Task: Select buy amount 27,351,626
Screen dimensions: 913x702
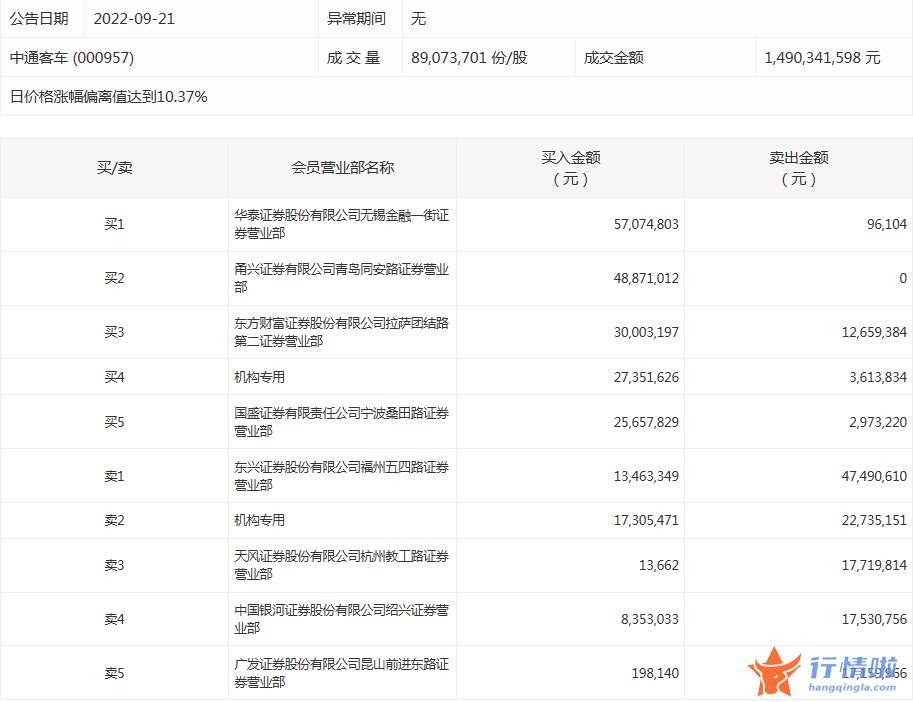Action: [646, 377]
